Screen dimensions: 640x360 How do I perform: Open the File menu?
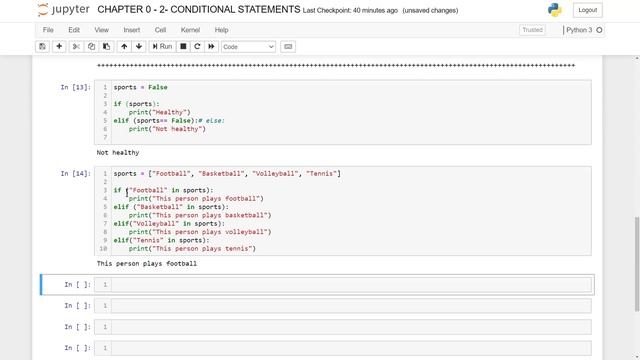48,30
